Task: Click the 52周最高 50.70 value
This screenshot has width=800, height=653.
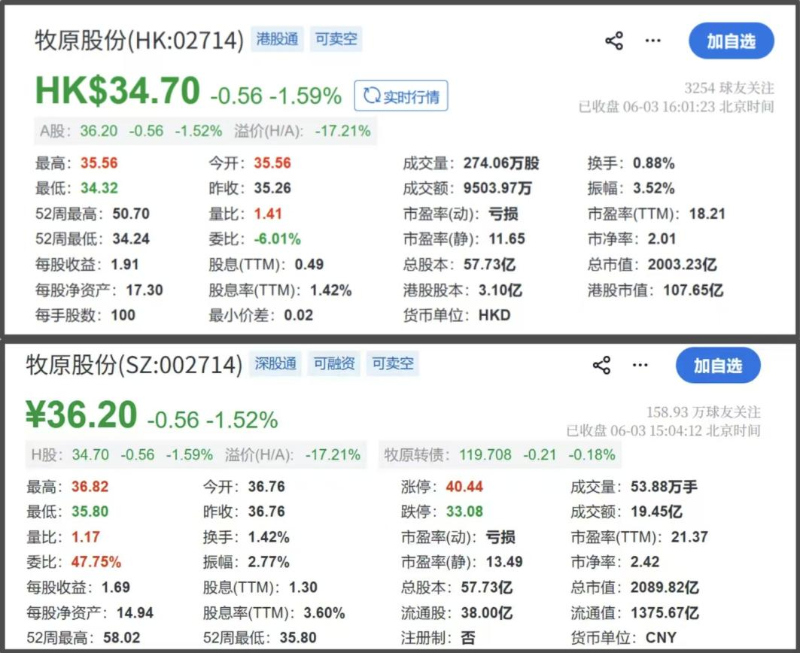Action: [x=131, y=214]
